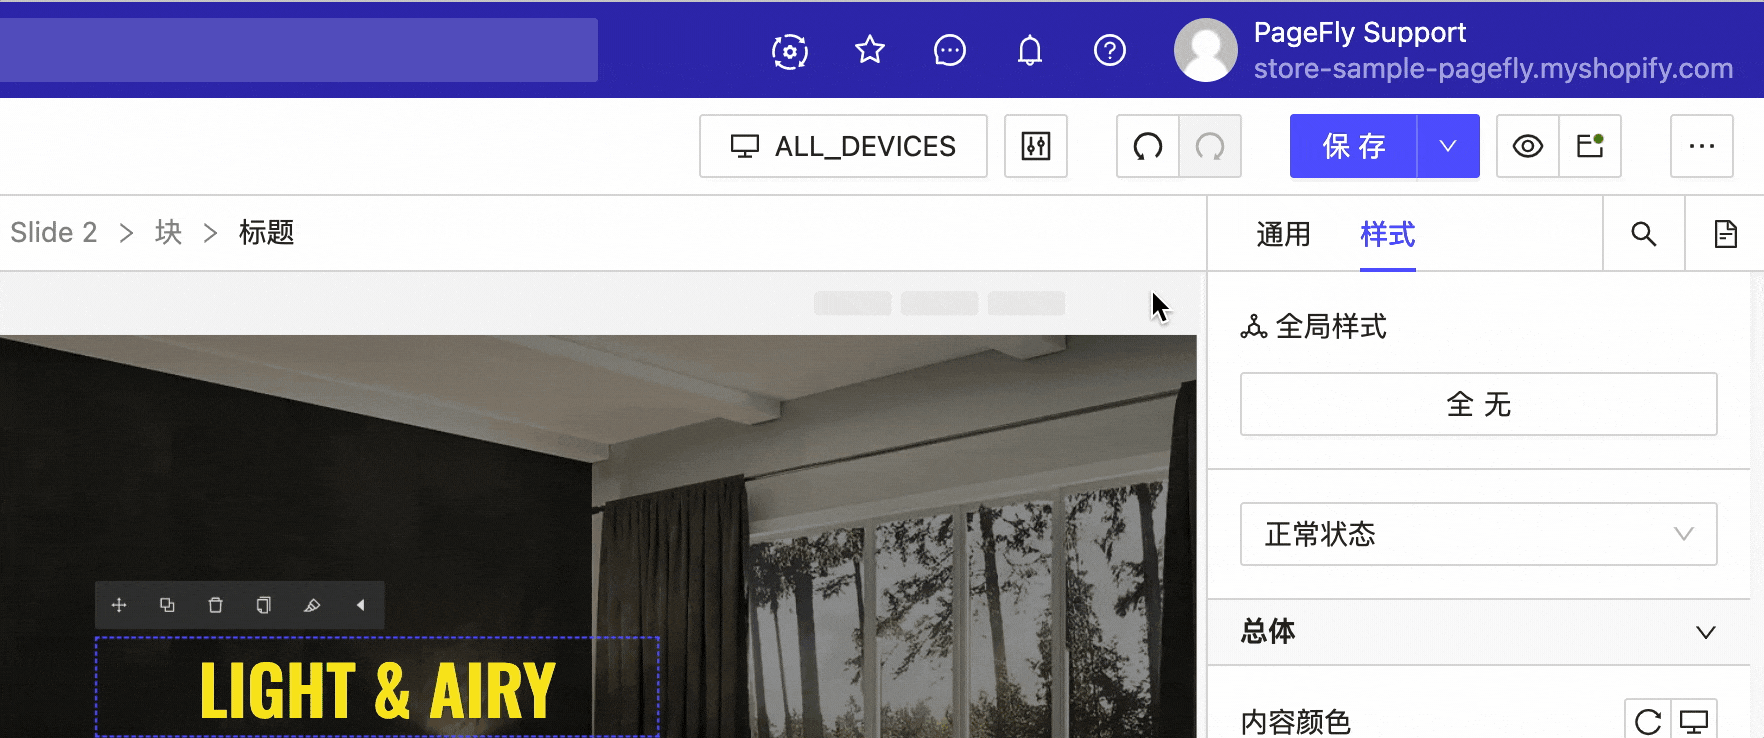
Task: Click the move handle on element toolbar
Action: [x=119, y=605]
